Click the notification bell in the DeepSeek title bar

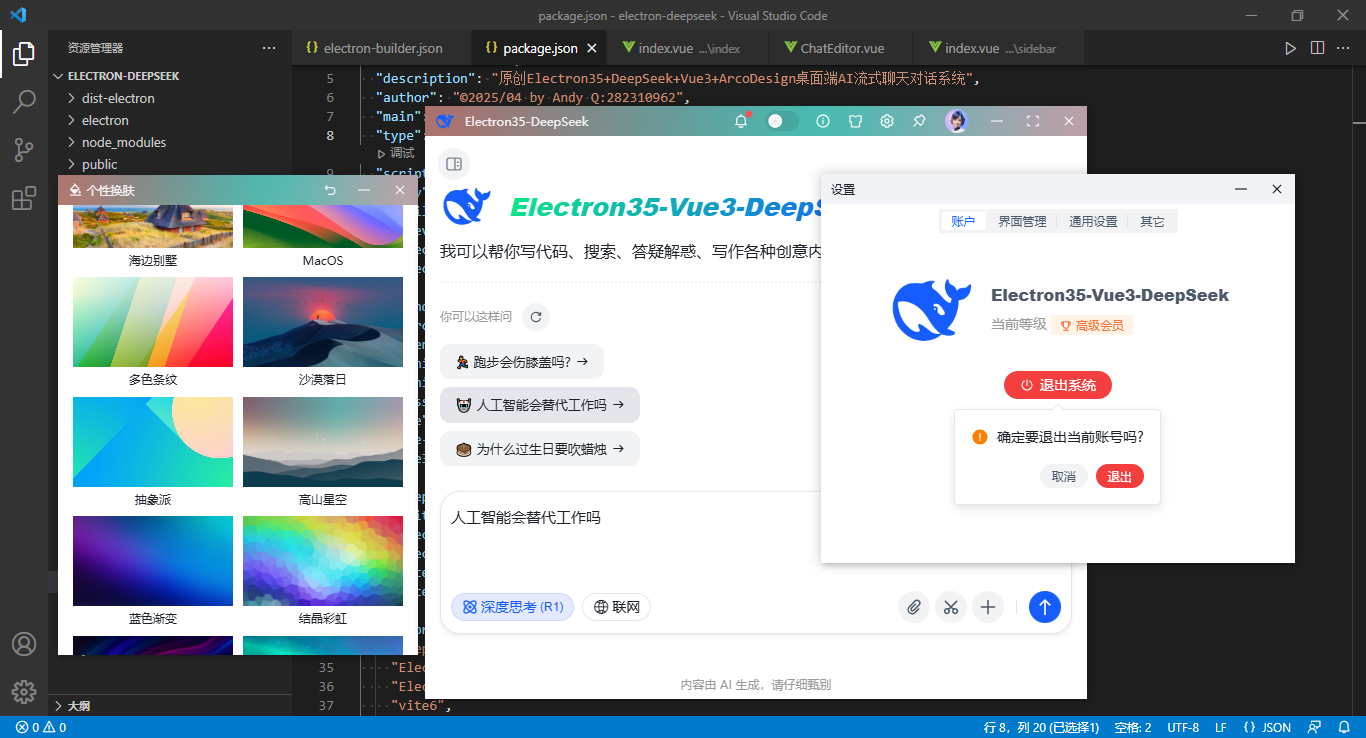[741, 121]
